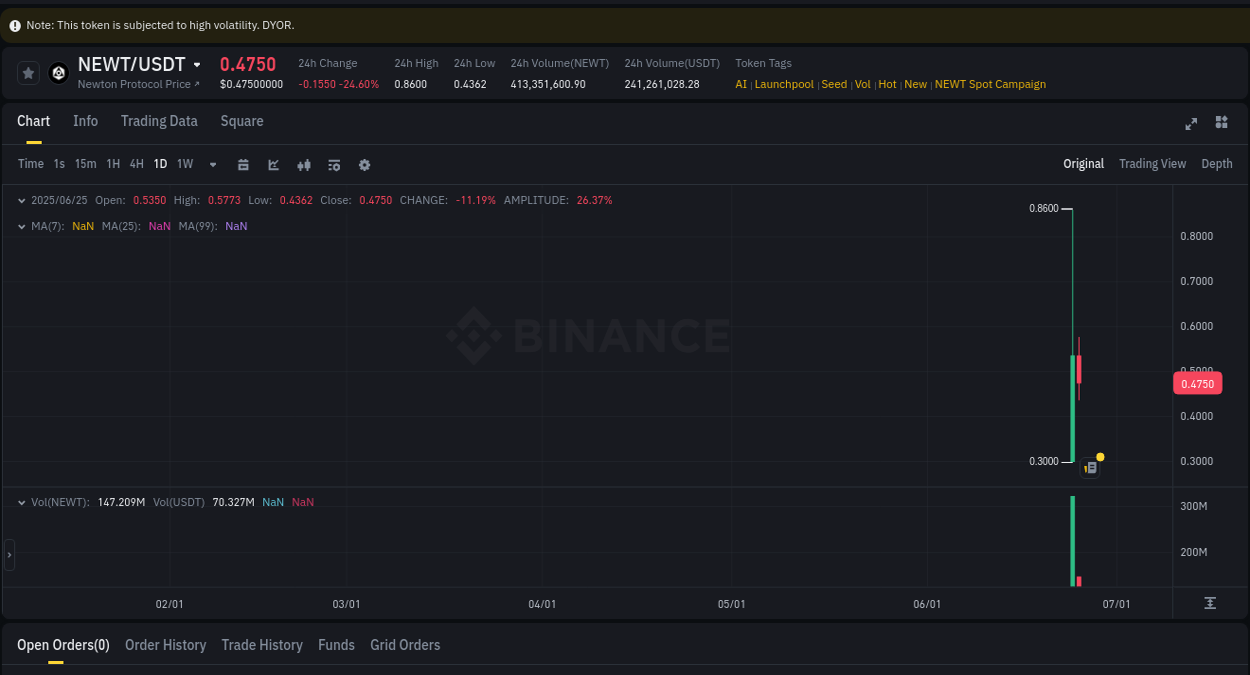Switch chart to Trading View mode
This screenshot has width=1250, height=675.
tap(1152, 163)
